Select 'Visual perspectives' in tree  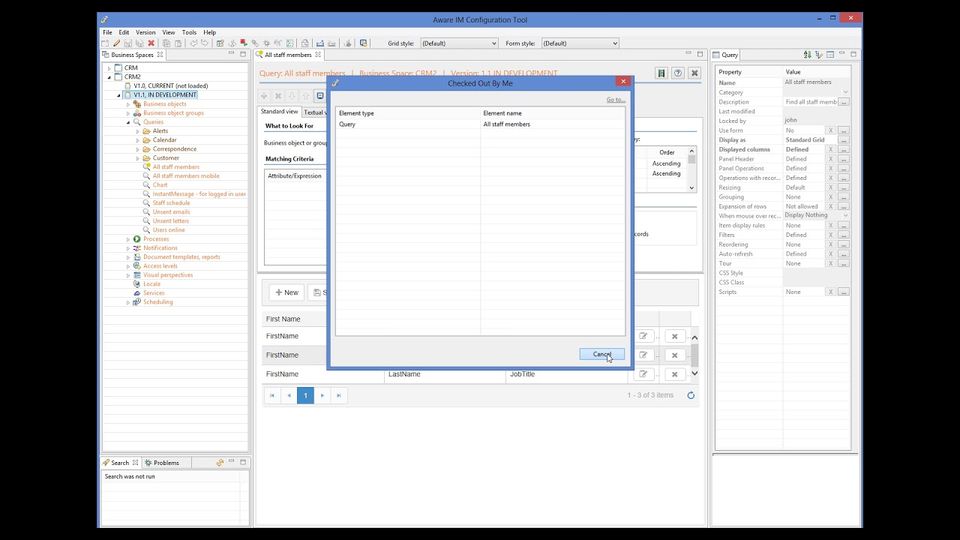(x=168, y=276)
